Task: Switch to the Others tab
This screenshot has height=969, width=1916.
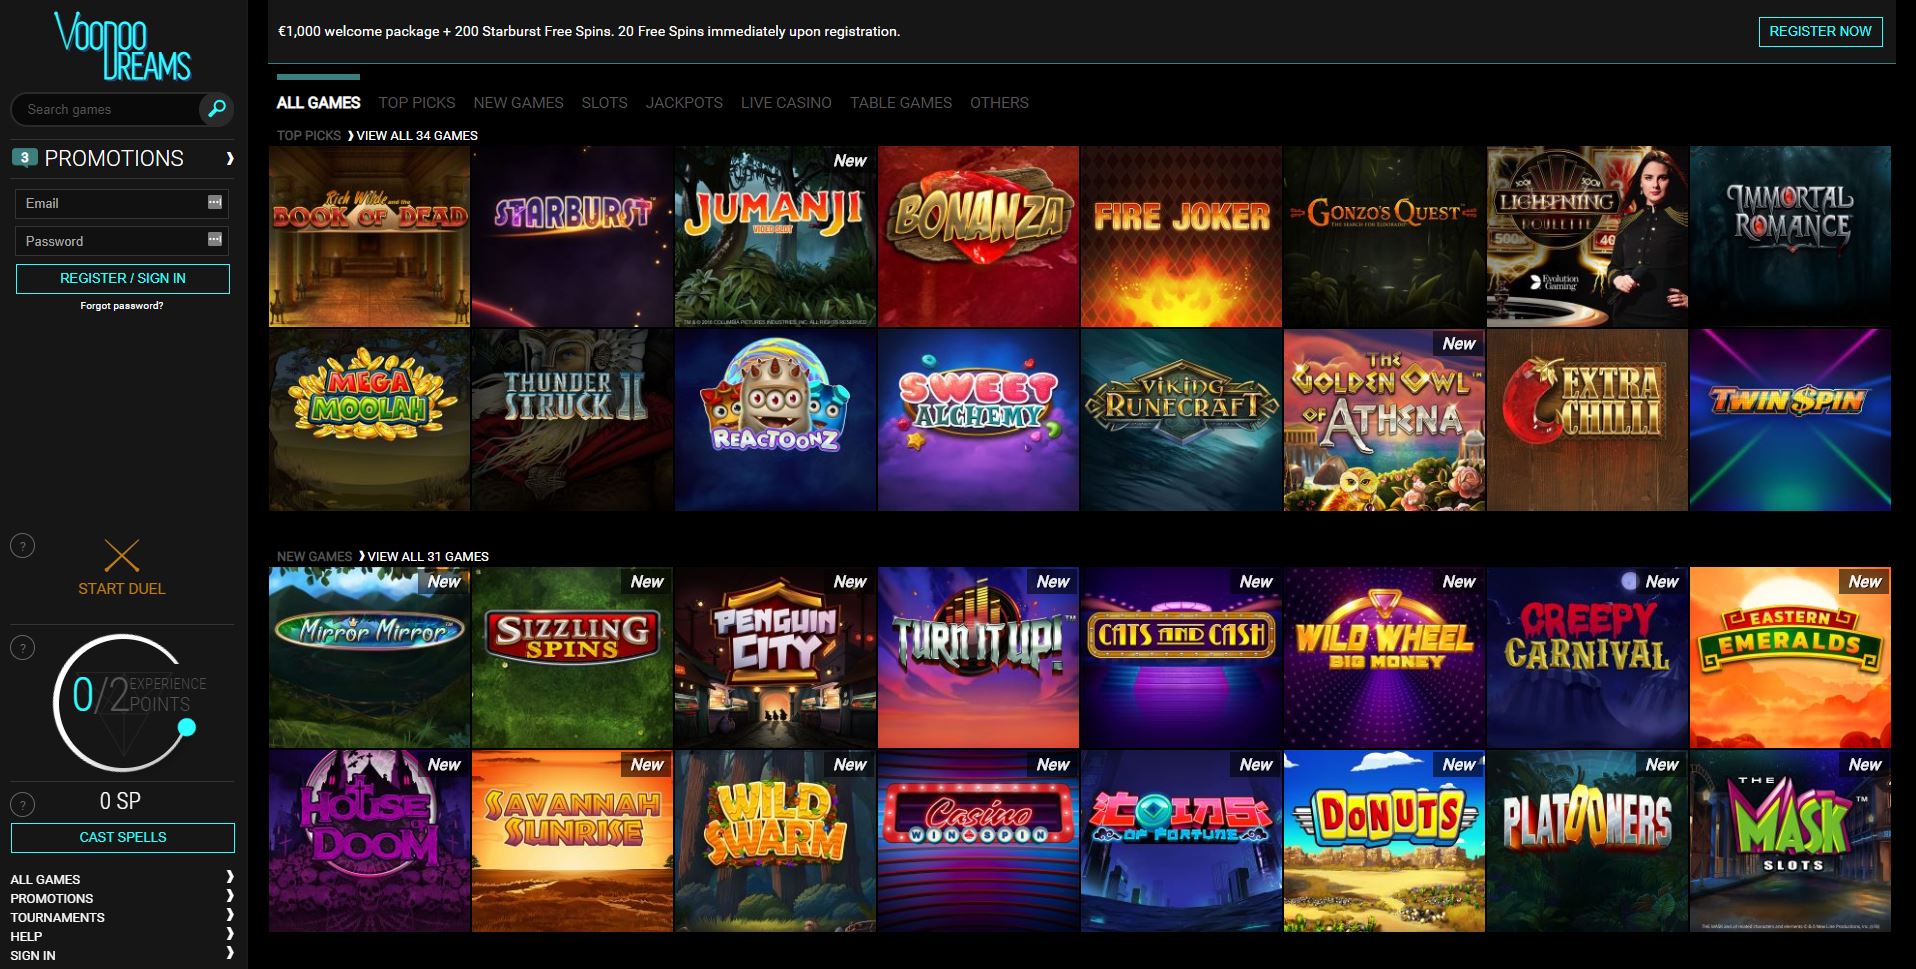Action: (999, 102)
